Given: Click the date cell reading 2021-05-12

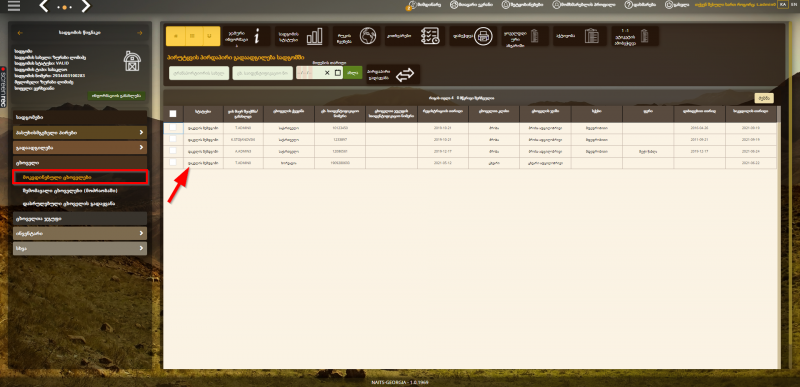Looking at the screenshot, I should point(442,162).
